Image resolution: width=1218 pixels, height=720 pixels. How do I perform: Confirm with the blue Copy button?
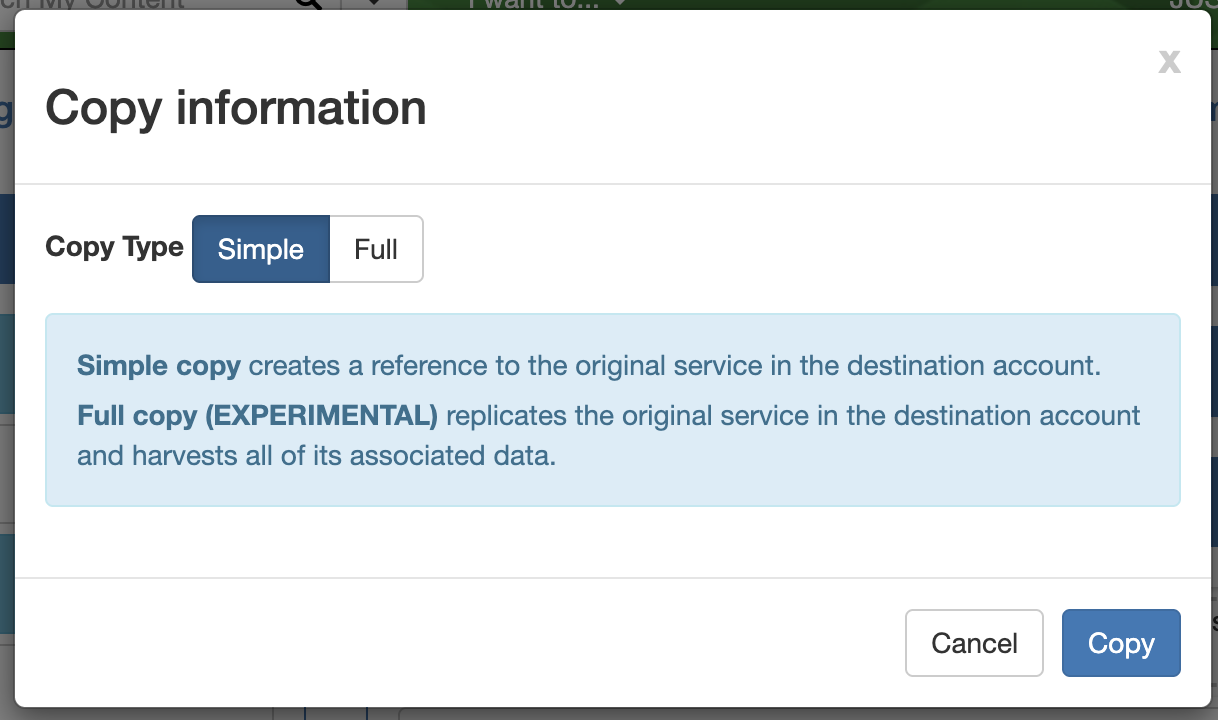point(1121,643)
